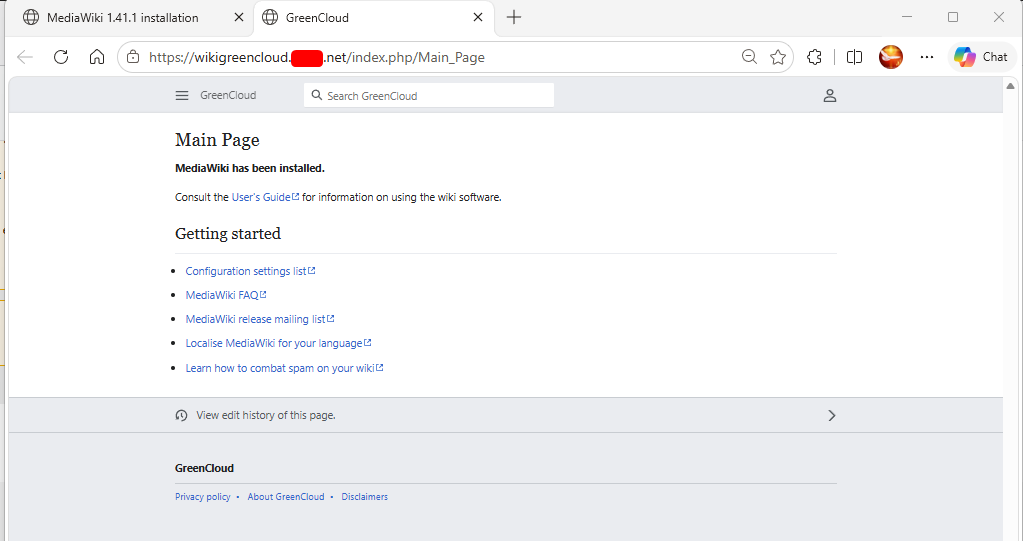Go to browser home icon
This screenshot has height=541, width=1023.
(x=97, y=57)
